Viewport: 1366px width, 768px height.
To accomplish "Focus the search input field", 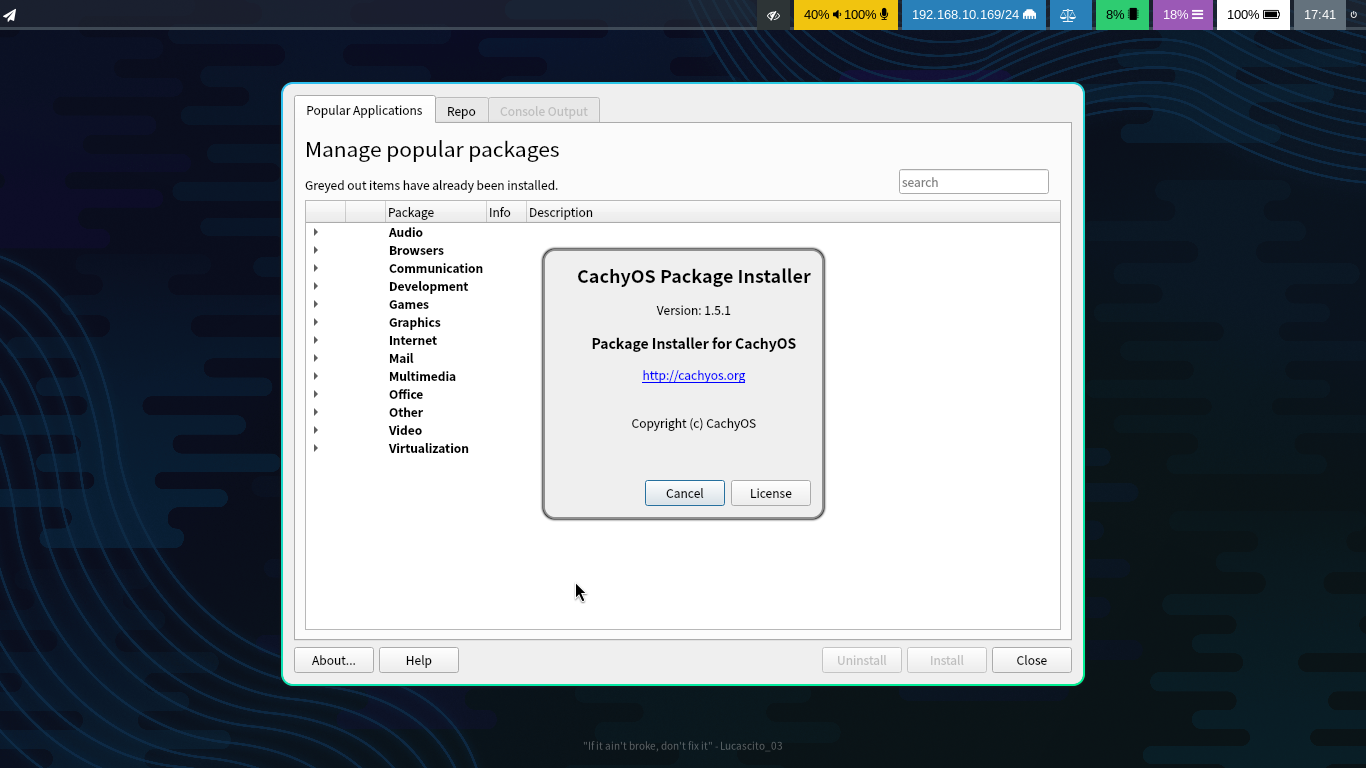I will tap(974, 182).
